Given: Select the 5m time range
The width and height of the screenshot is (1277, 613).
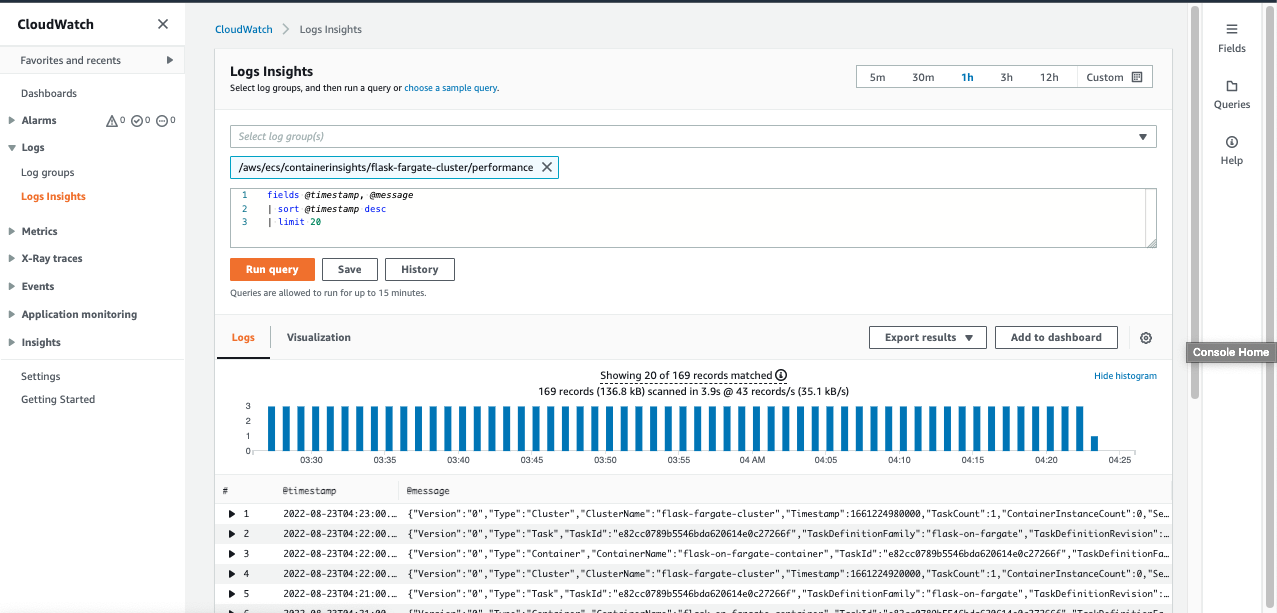Looking at the screenshot, I should pos(877,77).
